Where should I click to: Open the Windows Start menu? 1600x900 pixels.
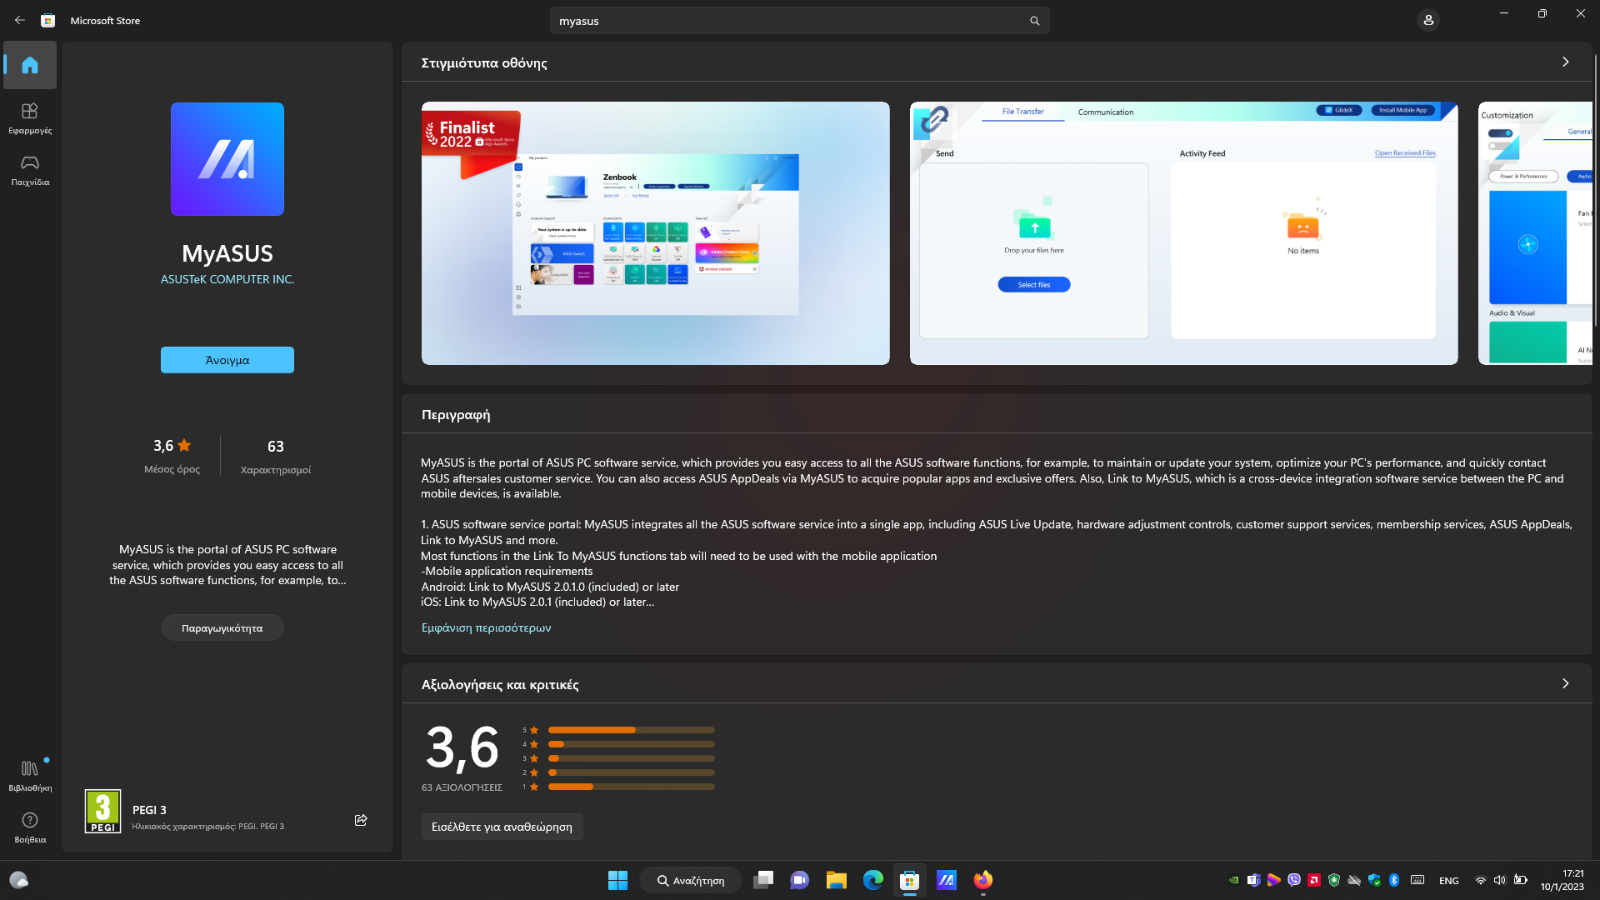[618, 880]
